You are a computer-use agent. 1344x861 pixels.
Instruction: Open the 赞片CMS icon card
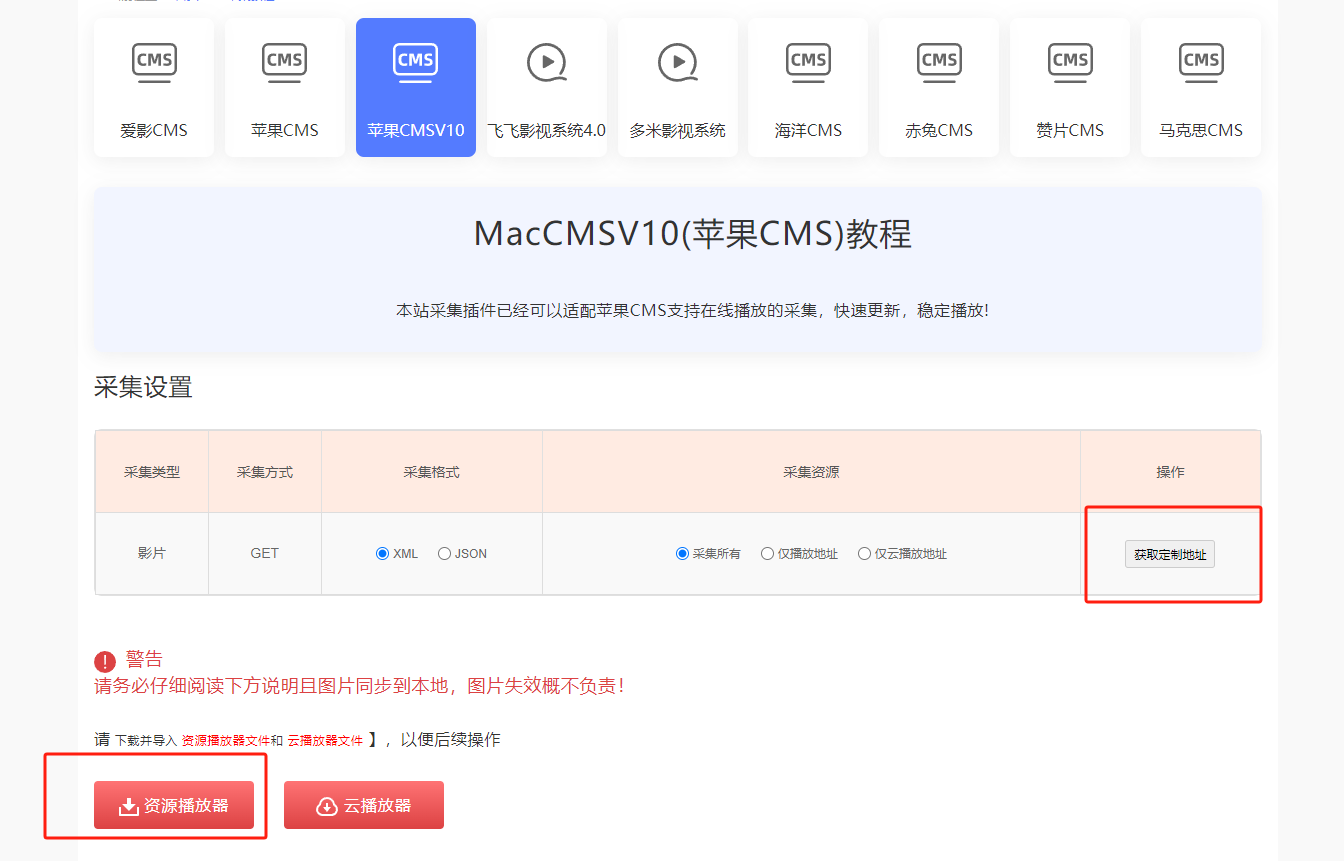pyautogui.click(x=1070, y=88)
